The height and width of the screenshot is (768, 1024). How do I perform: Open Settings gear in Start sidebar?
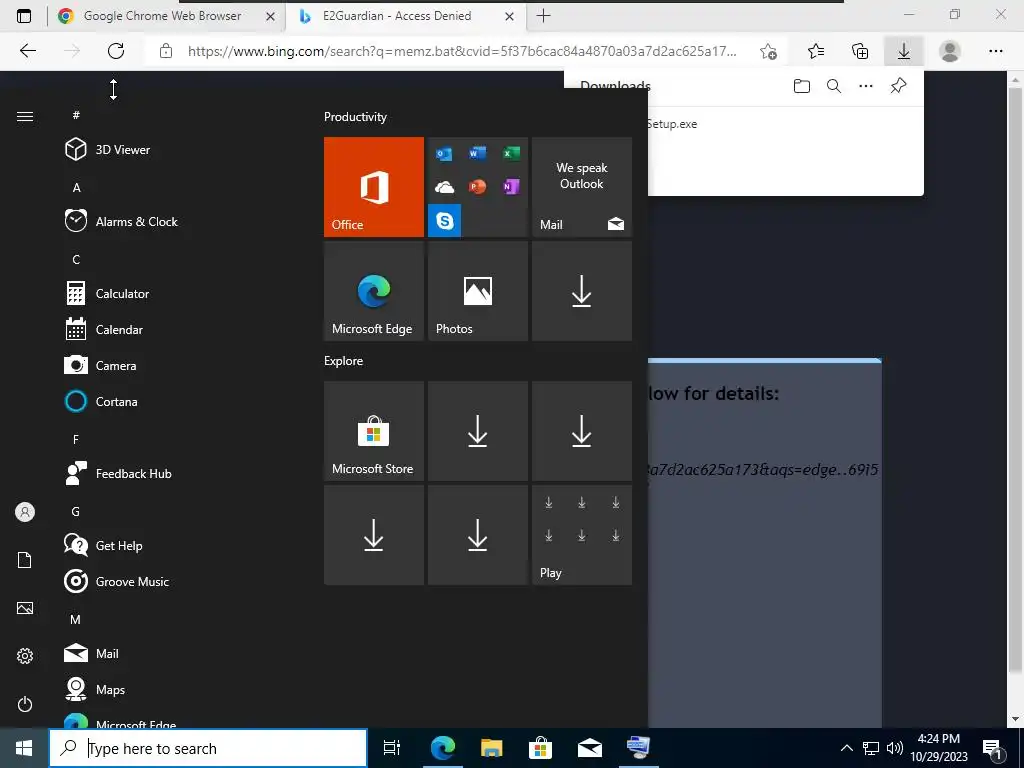(25, 656)
